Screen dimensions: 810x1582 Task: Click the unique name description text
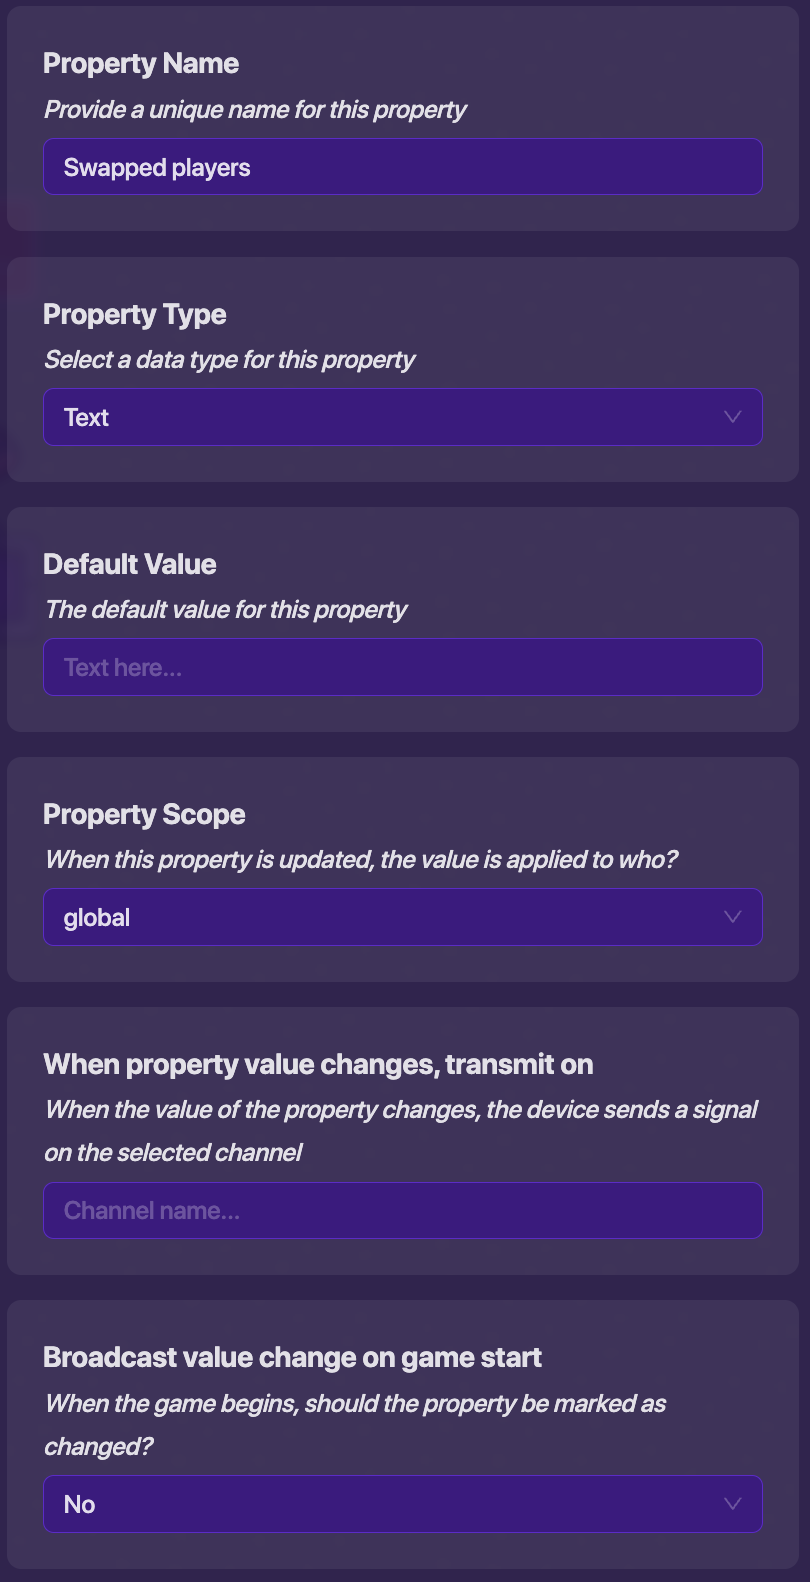coord(255,110)
